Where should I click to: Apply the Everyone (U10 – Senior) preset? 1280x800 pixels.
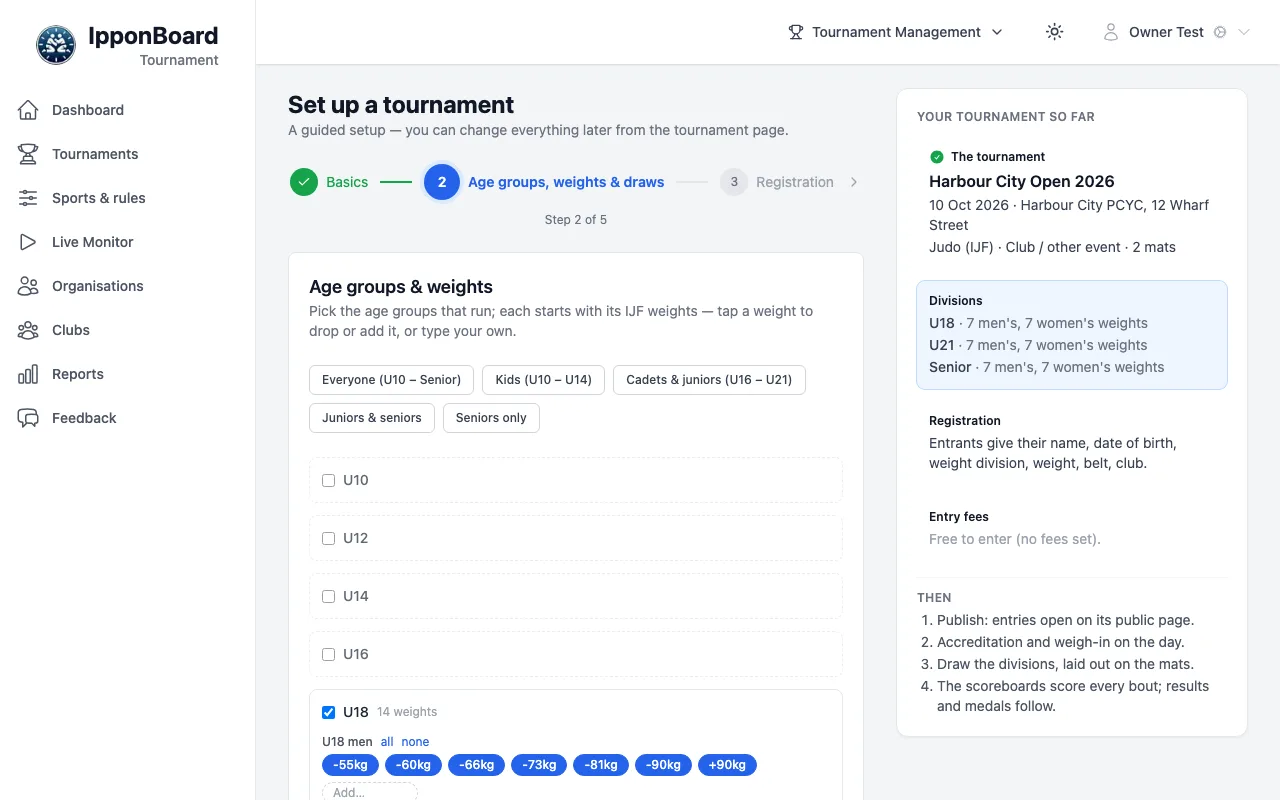click(x=391, y=380)
